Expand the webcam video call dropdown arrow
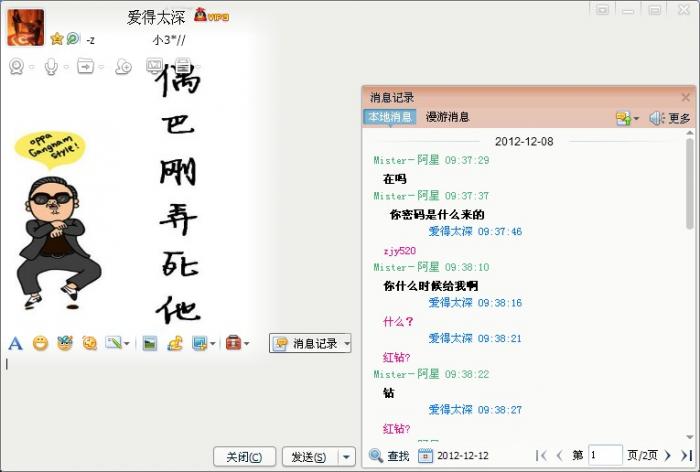Screen dimensions: 700x472 click(32, 67)
